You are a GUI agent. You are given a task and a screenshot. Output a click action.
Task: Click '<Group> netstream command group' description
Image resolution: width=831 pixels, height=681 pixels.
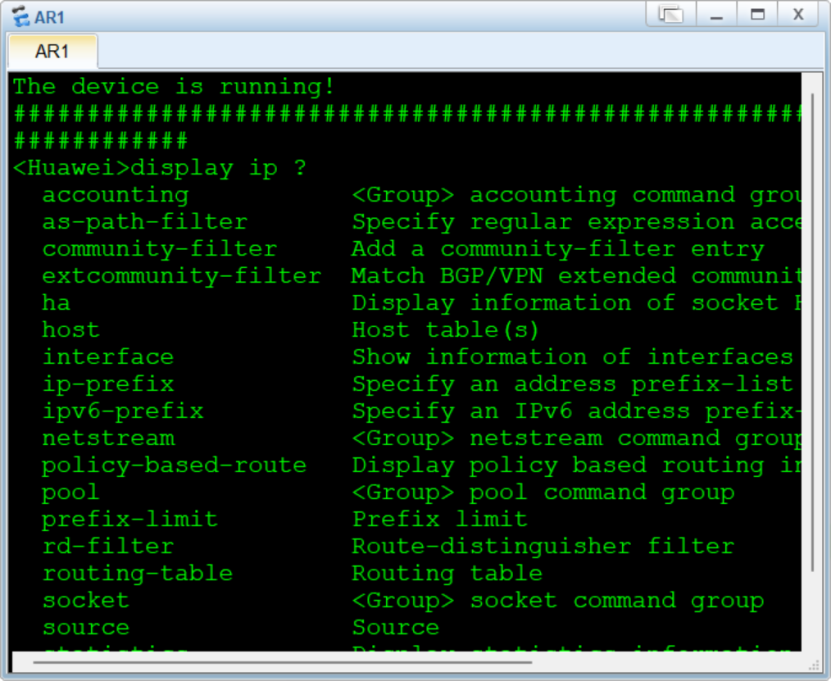pos(576,438)
